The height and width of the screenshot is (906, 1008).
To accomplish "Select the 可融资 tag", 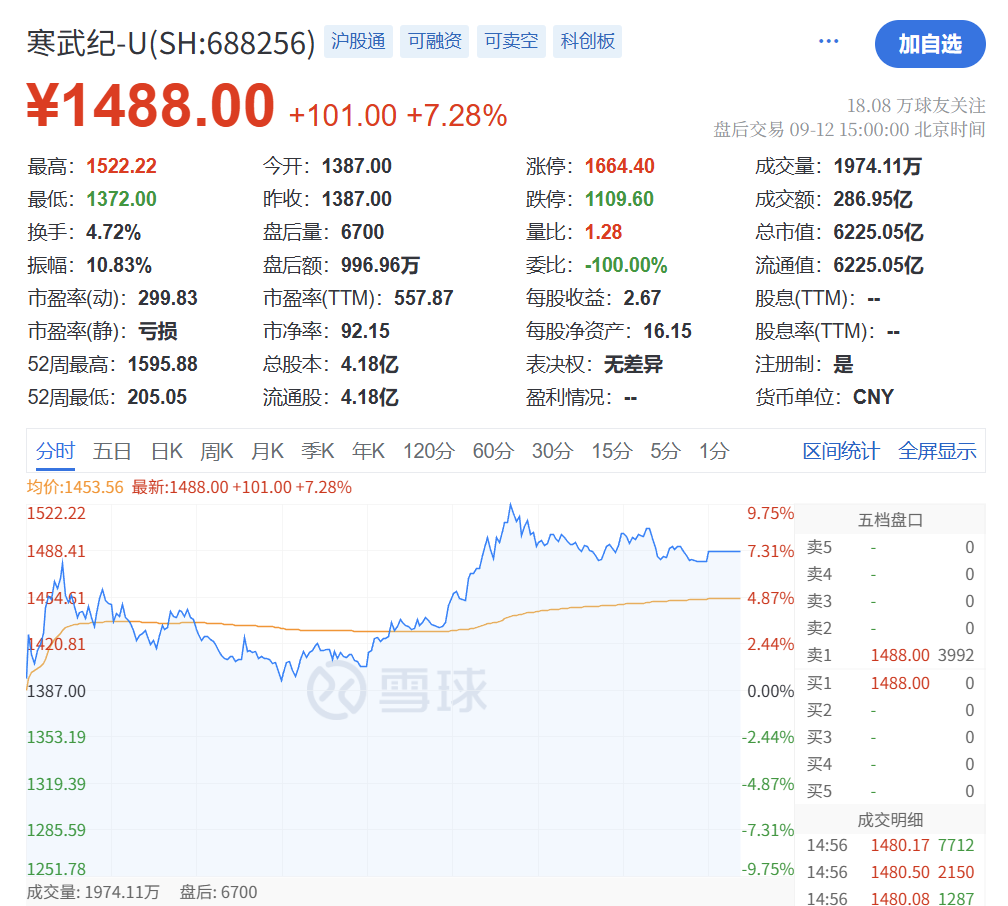I will click(435, 41).
